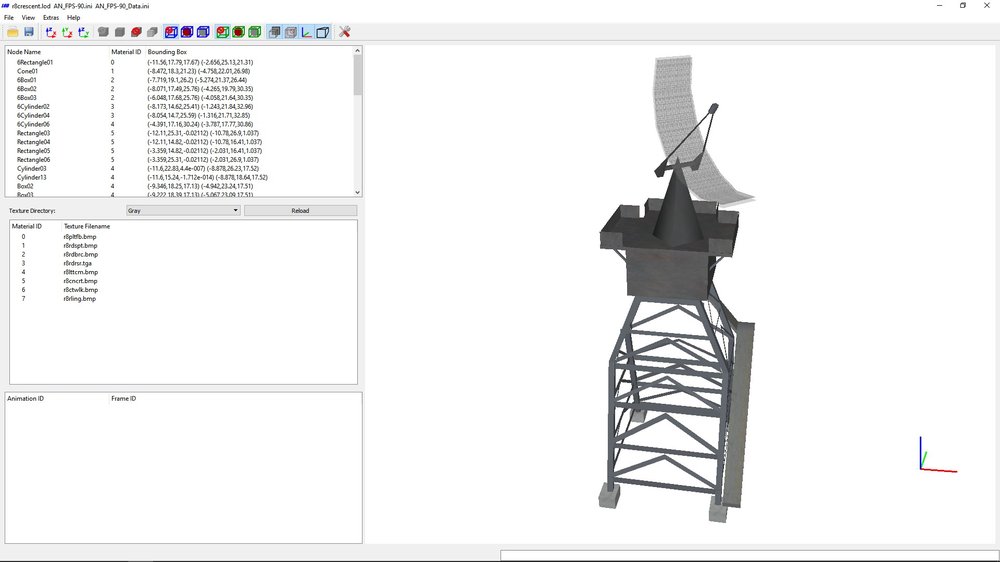Click the Reload button

coord(300,211)
